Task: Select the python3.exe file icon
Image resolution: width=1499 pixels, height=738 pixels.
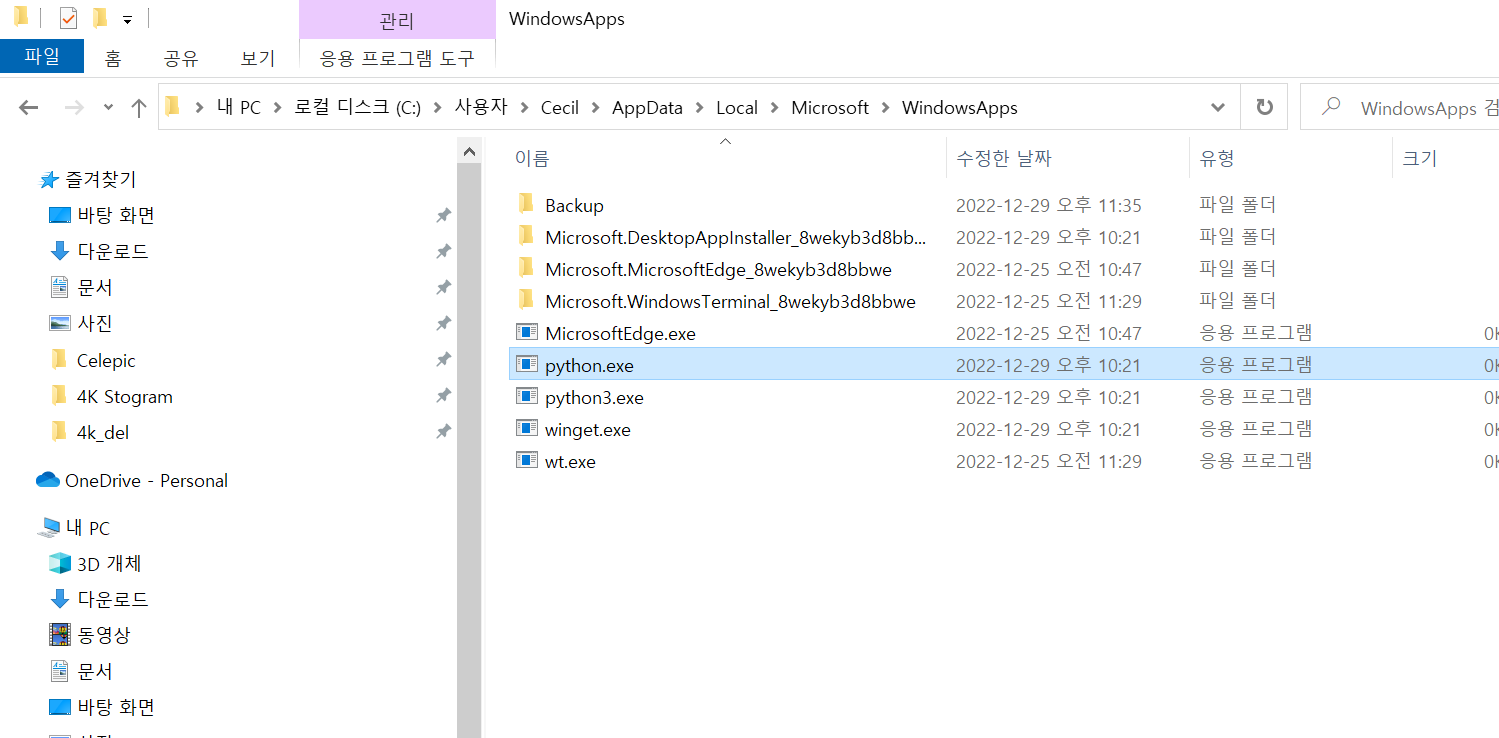Action: pos(527,396)
